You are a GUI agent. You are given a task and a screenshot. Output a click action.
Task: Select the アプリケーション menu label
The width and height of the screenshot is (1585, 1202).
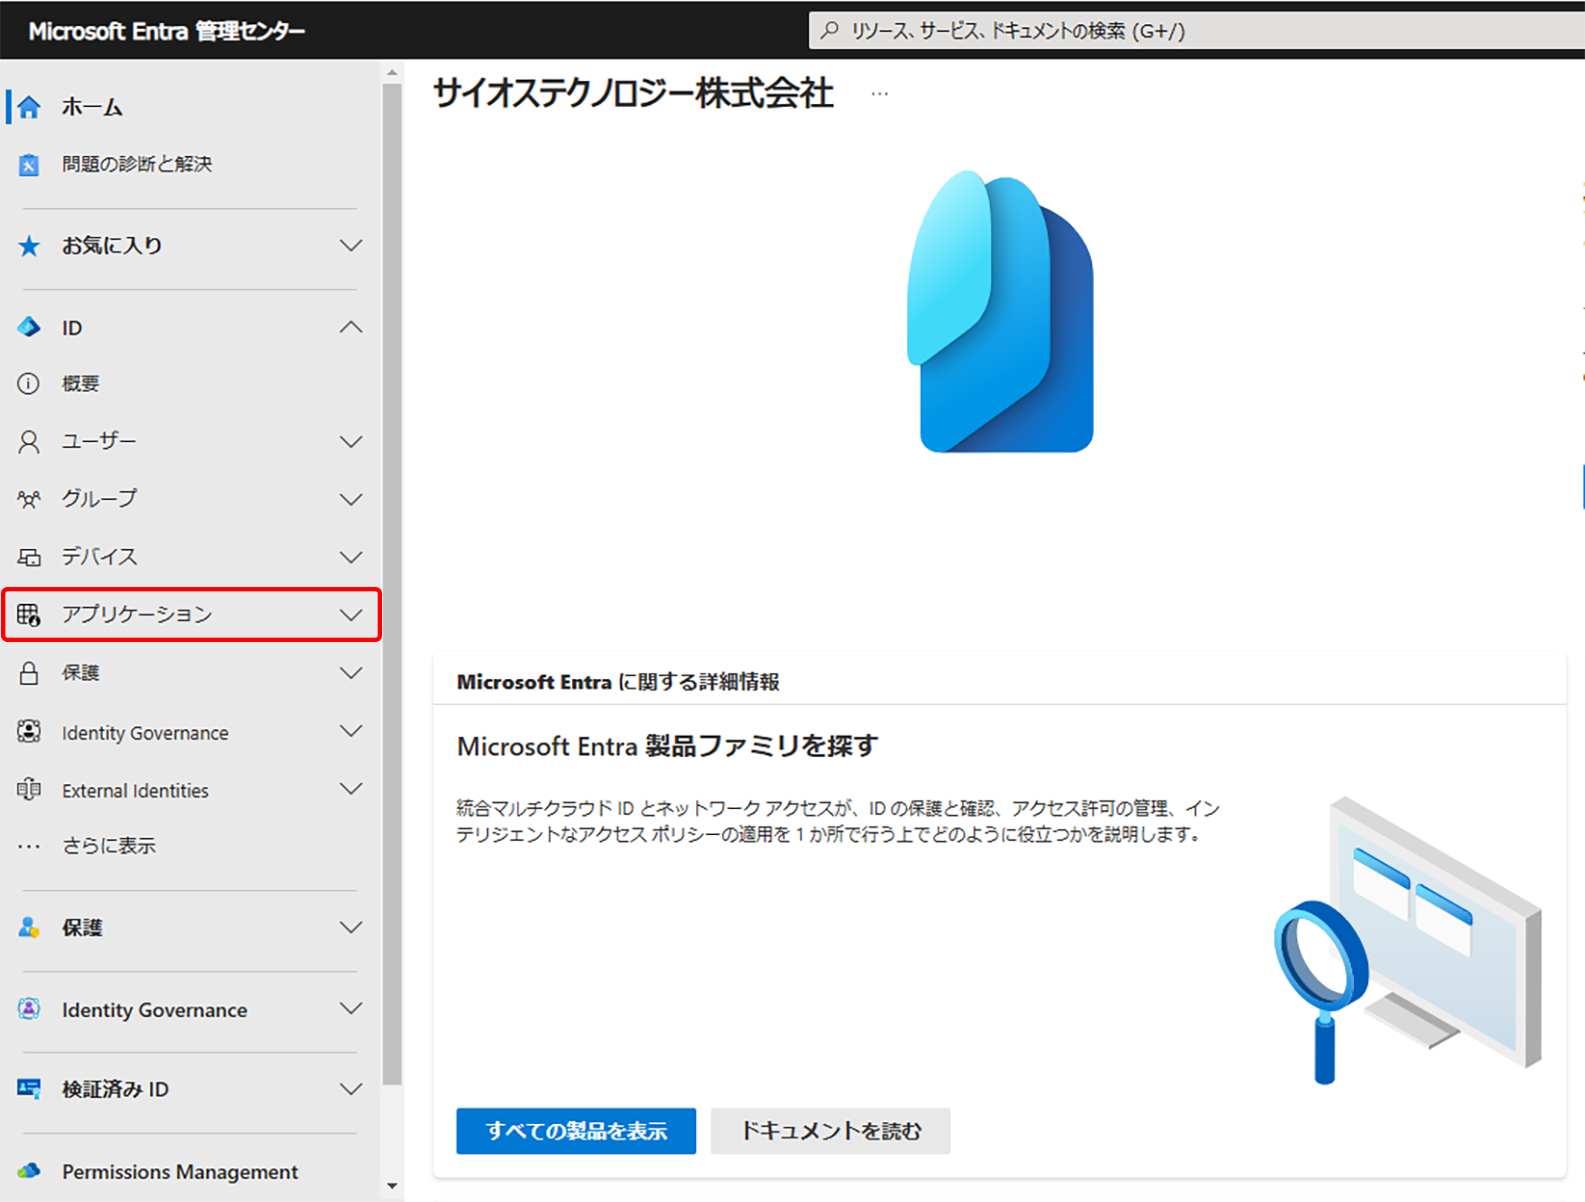click(137, 614)
